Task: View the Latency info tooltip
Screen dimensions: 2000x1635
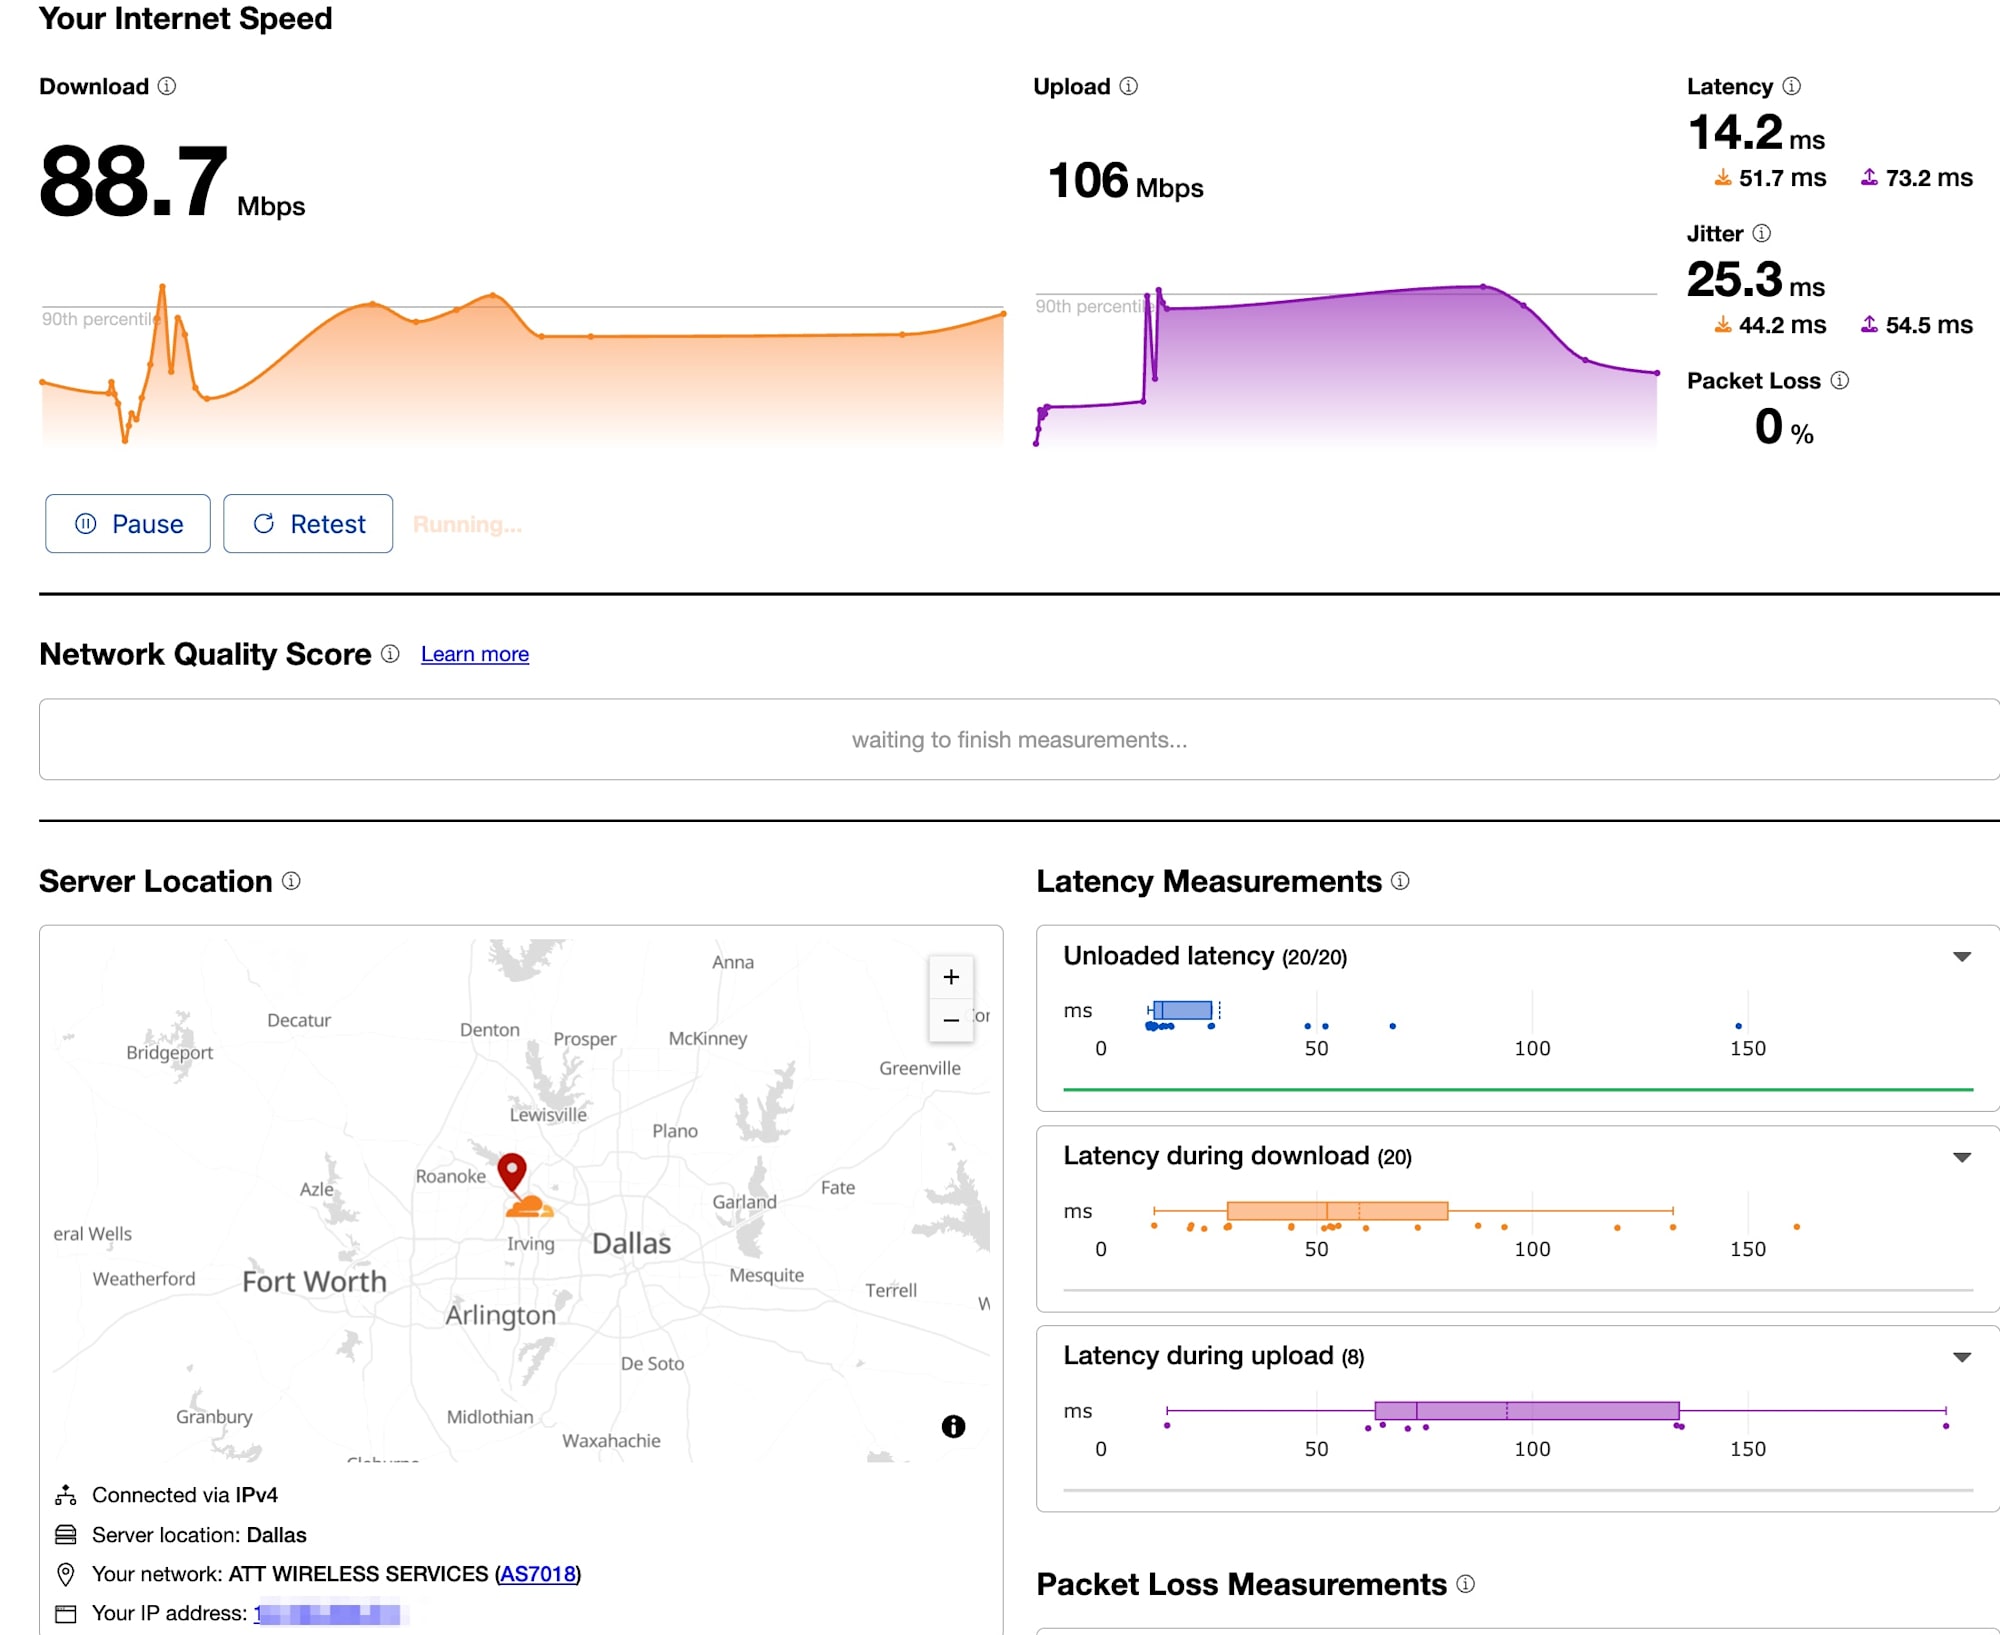Action: (1793, 86)
